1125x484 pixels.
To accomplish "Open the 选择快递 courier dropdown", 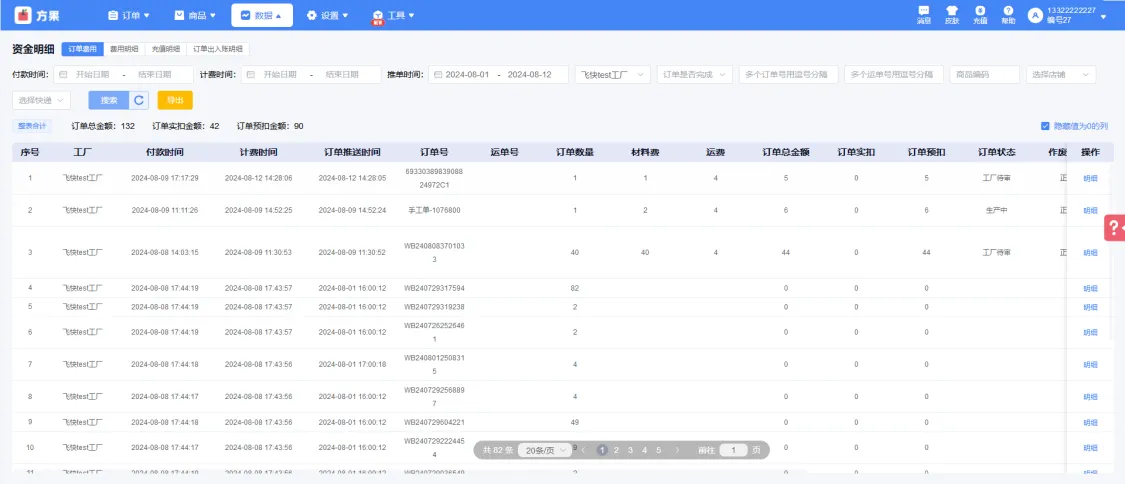I will click(x=42, y=100).
